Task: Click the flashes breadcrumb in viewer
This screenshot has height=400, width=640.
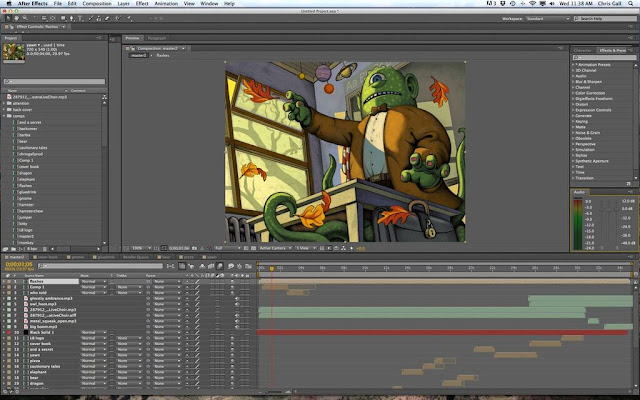Action: click(x=163, y=56)
